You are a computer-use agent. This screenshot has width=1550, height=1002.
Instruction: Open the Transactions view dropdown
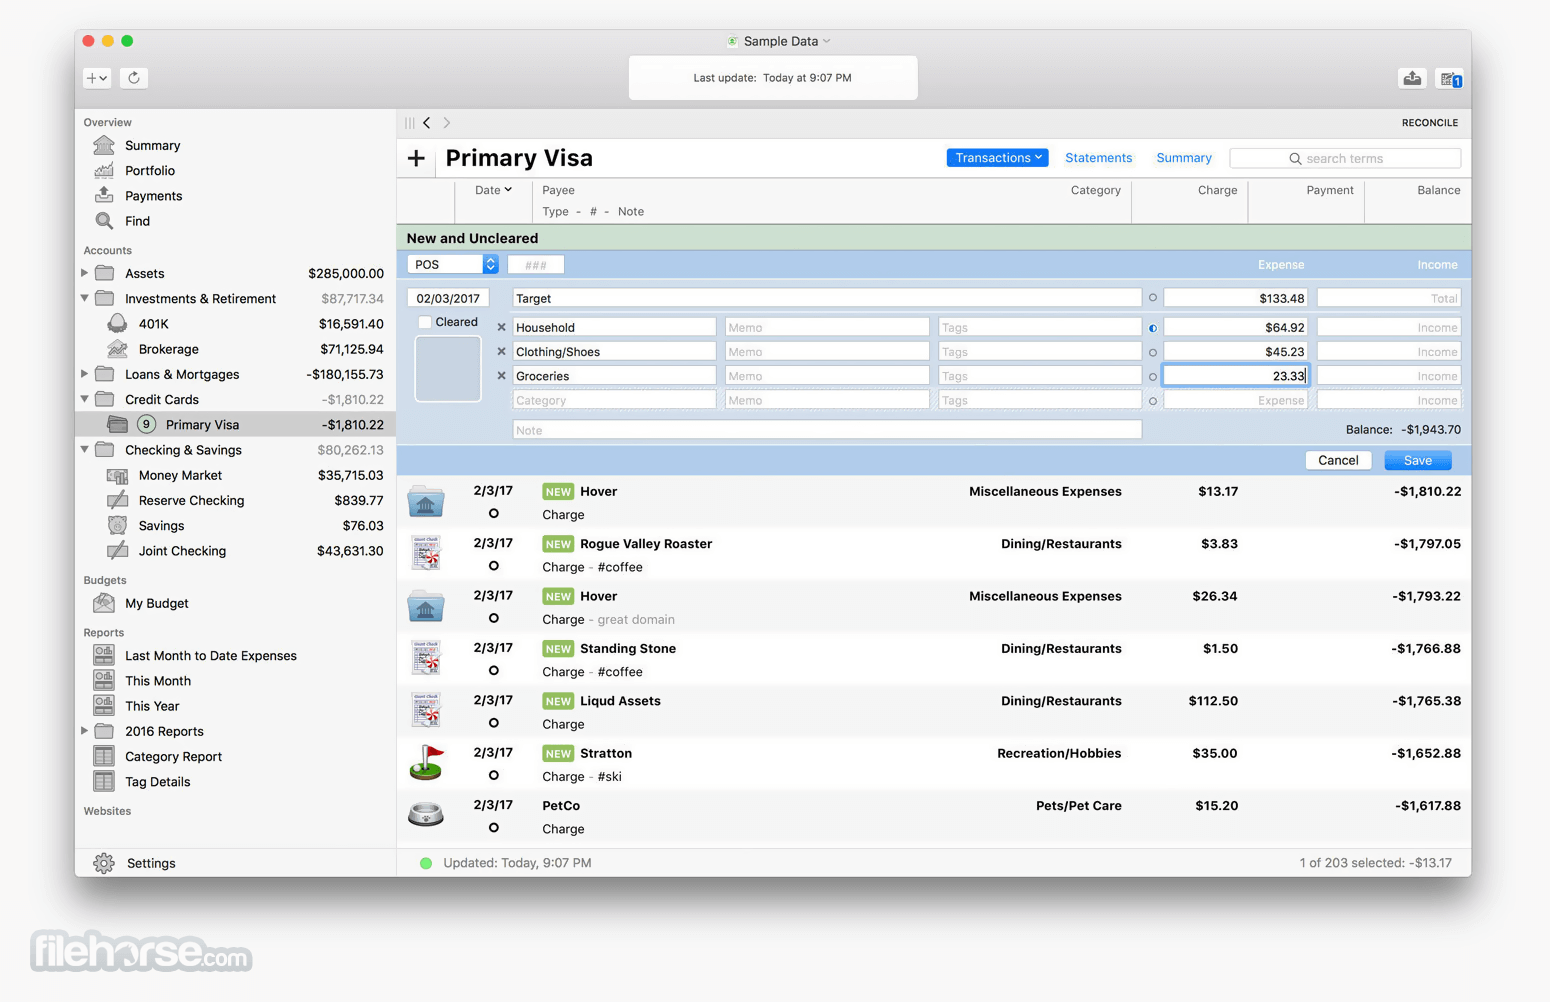pyautogui.click(x=997, y=158)
